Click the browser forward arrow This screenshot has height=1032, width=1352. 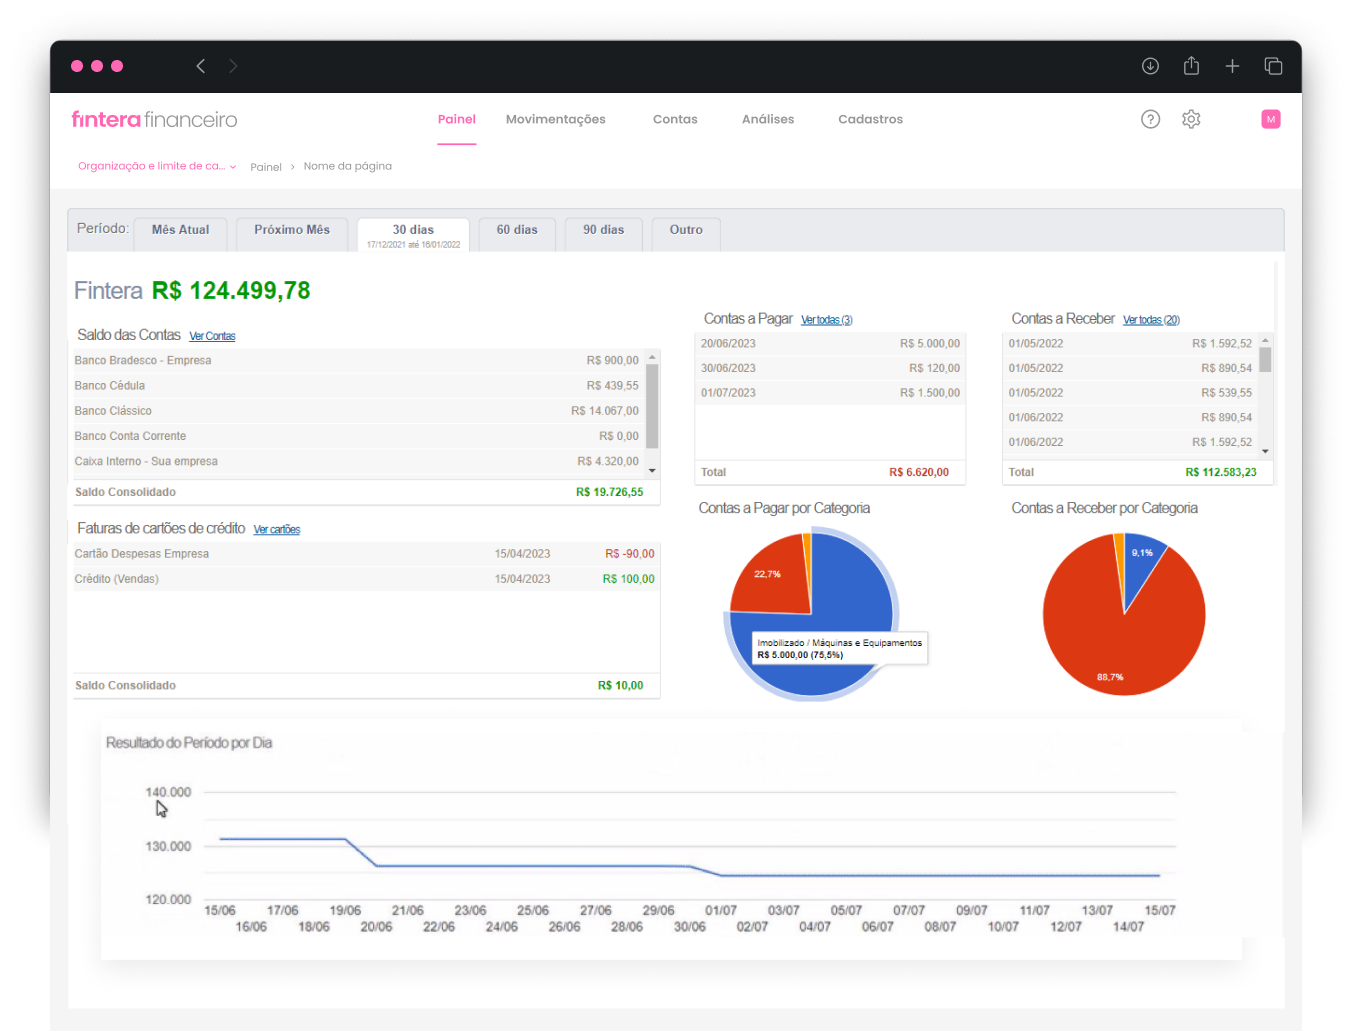pos(233,66)
